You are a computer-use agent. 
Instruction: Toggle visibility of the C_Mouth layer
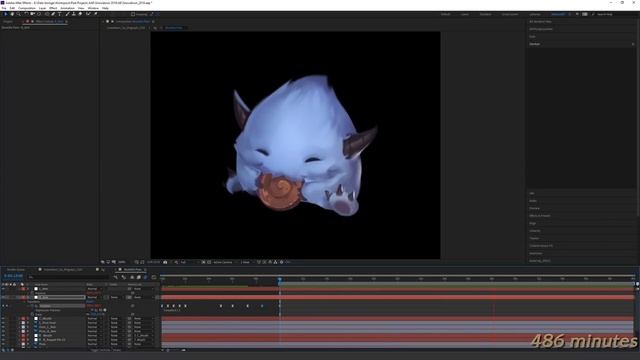[3, 318]
